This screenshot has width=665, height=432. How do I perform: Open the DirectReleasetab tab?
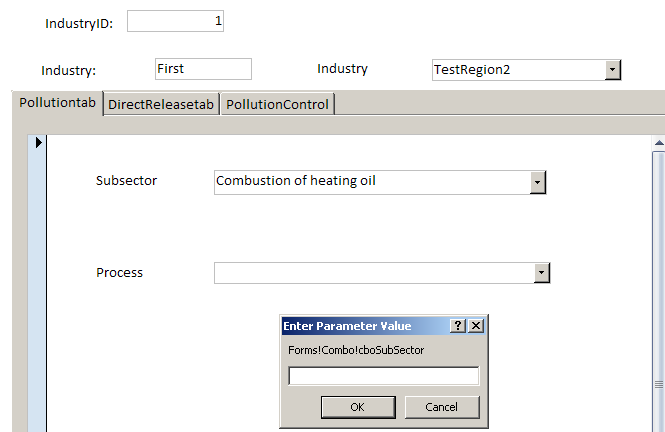pos(161,104)
